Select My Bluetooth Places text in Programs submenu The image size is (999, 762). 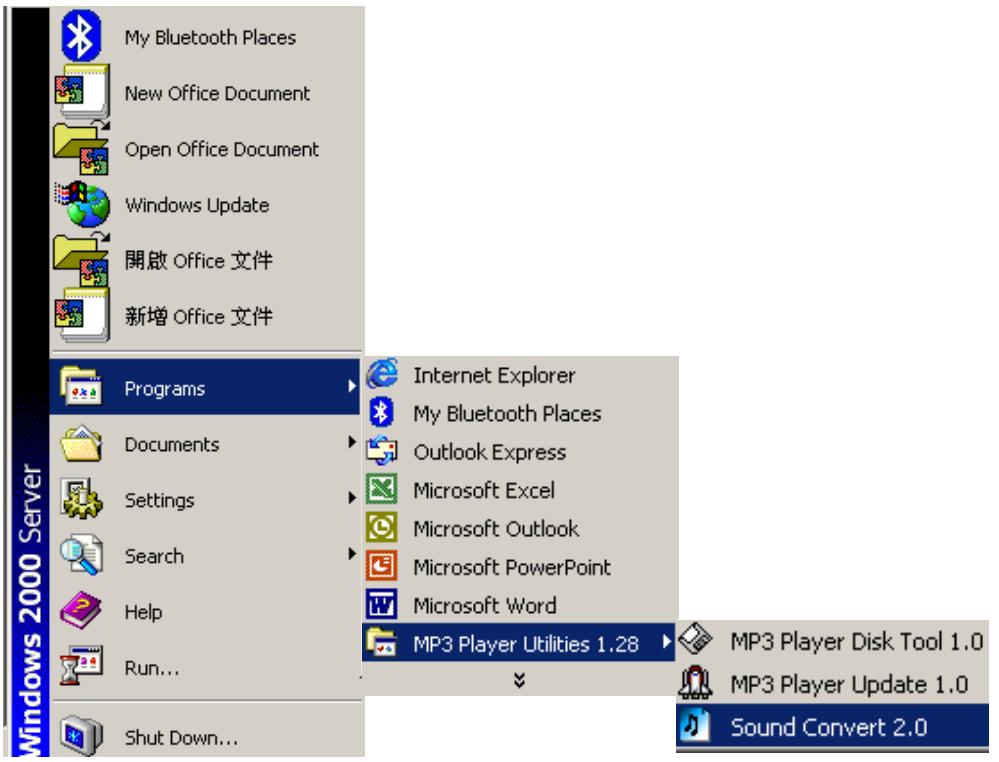click(x=507, y=414)
